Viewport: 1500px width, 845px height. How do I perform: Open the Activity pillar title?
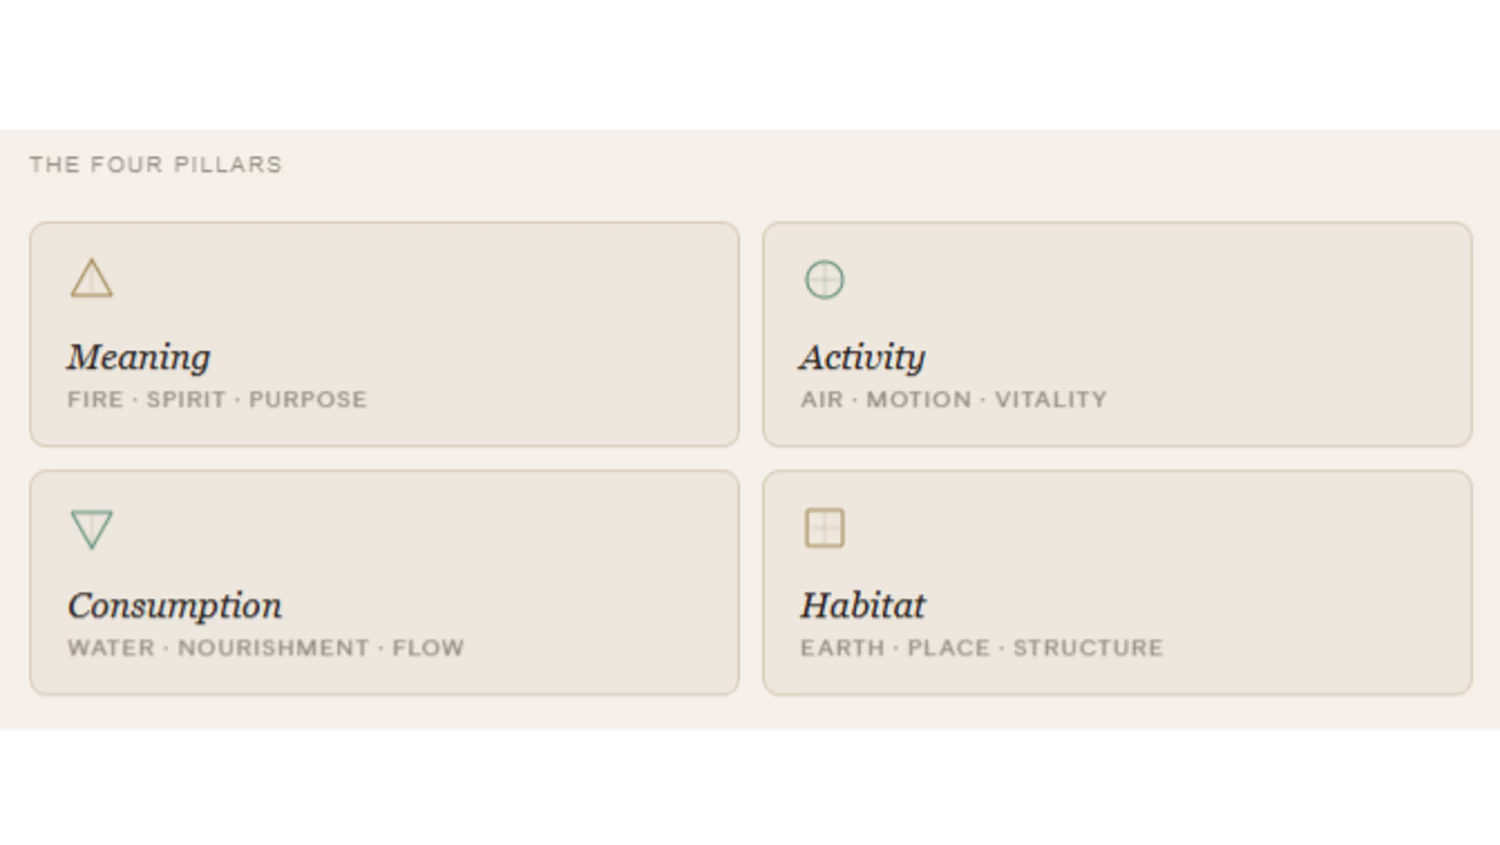click(x=862, y=357)
